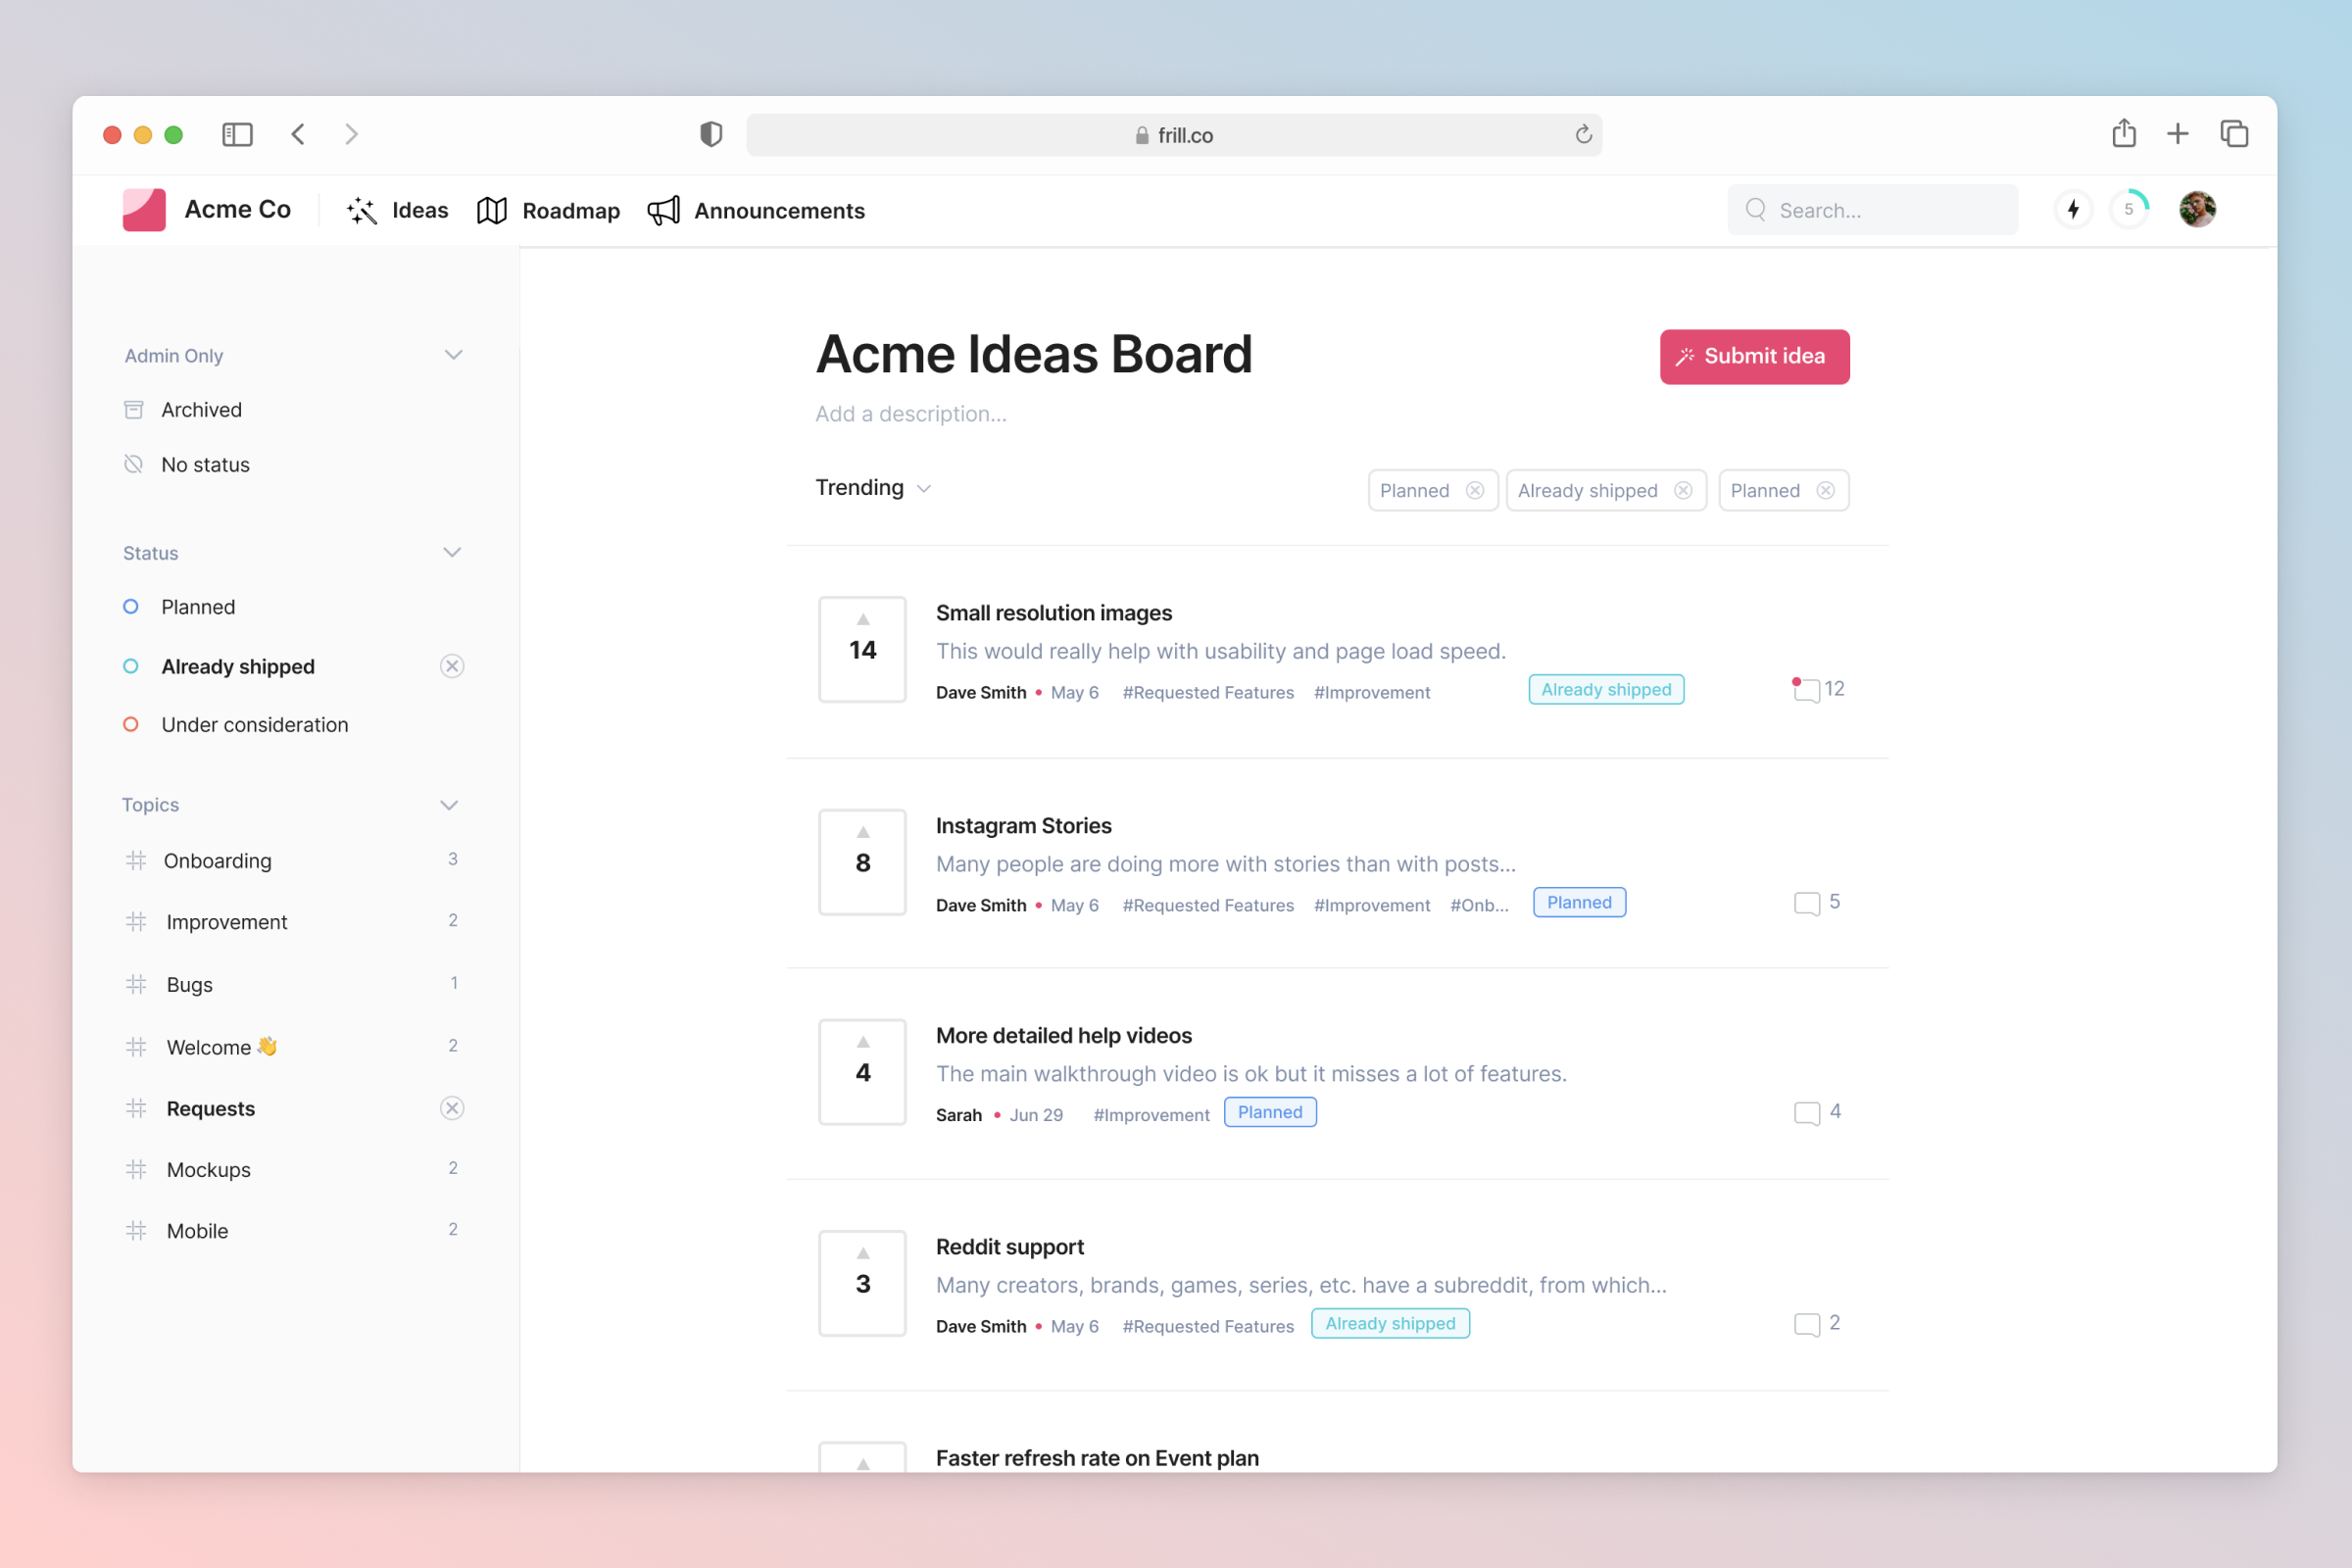Go forward with the browser forward arrow
Screen dimensions: 2352x1568
(351, 134)
